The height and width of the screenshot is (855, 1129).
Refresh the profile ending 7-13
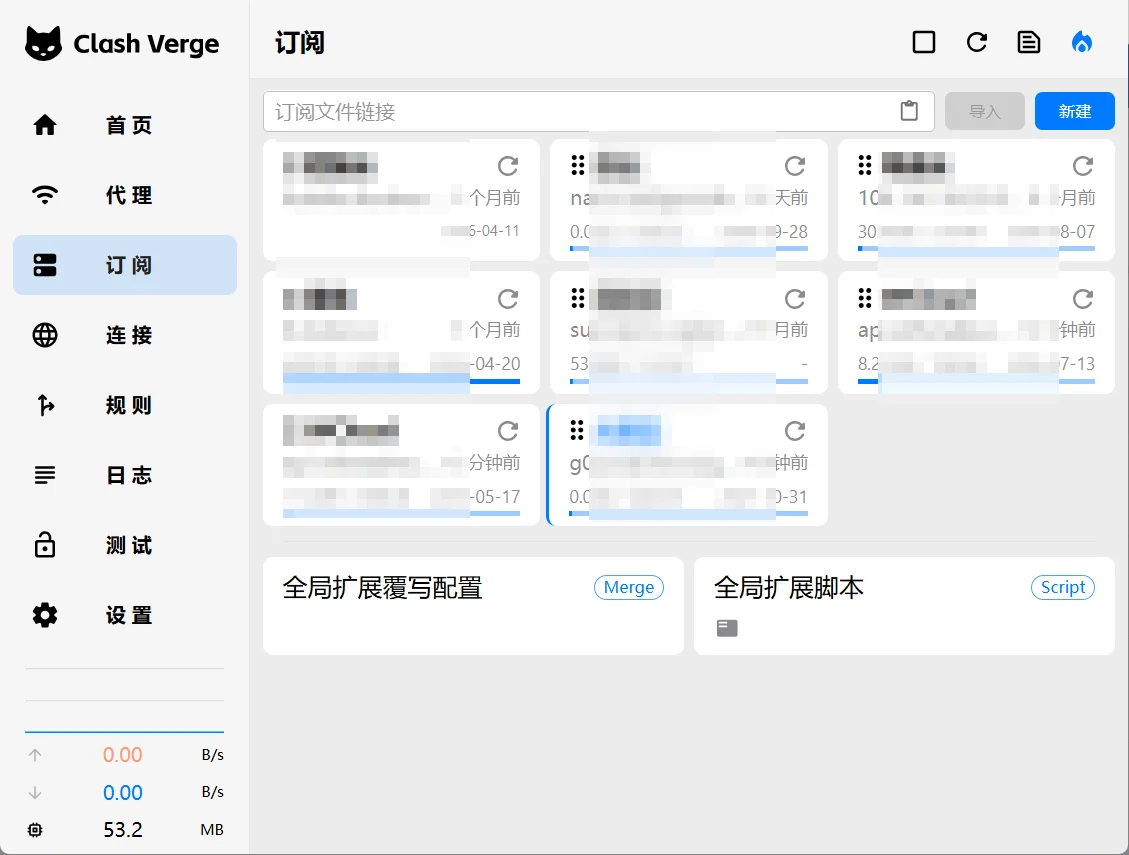(x=1083, y=299)
